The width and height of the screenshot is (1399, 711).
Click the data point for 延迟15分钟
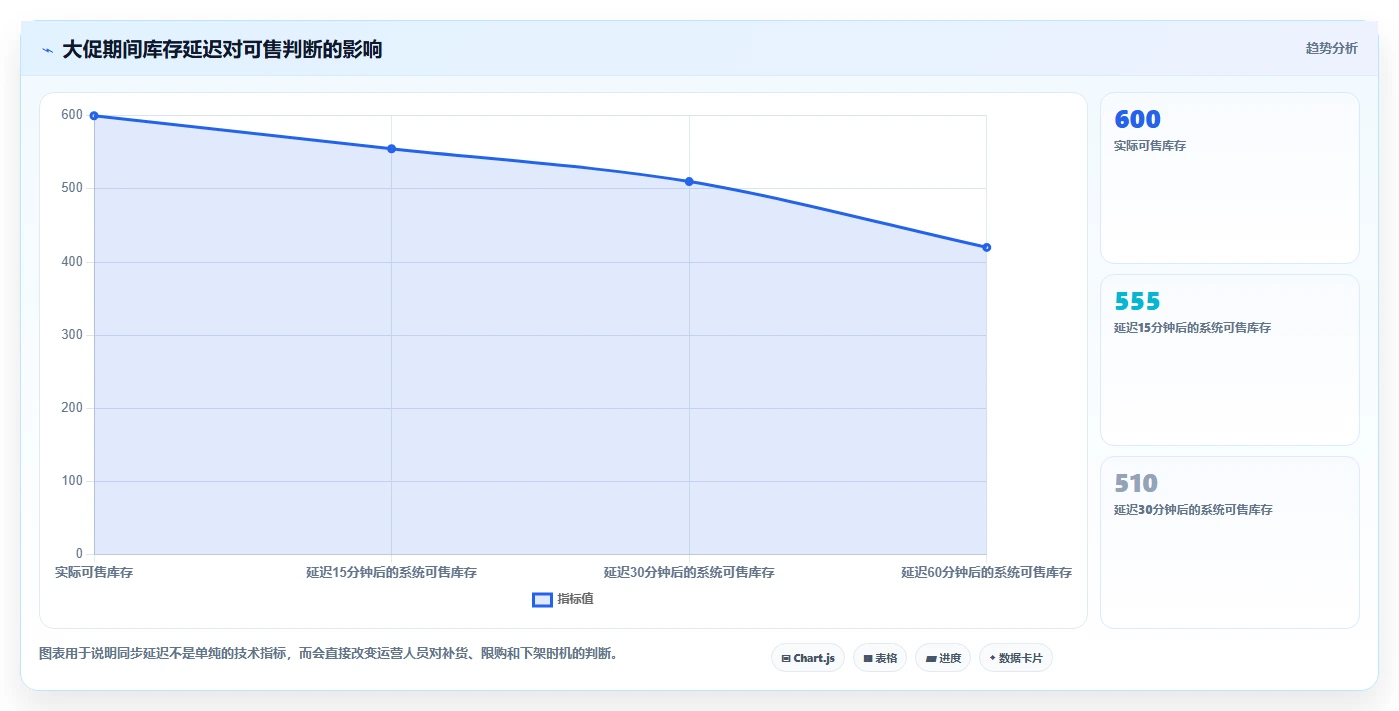(x=391, y=149)
